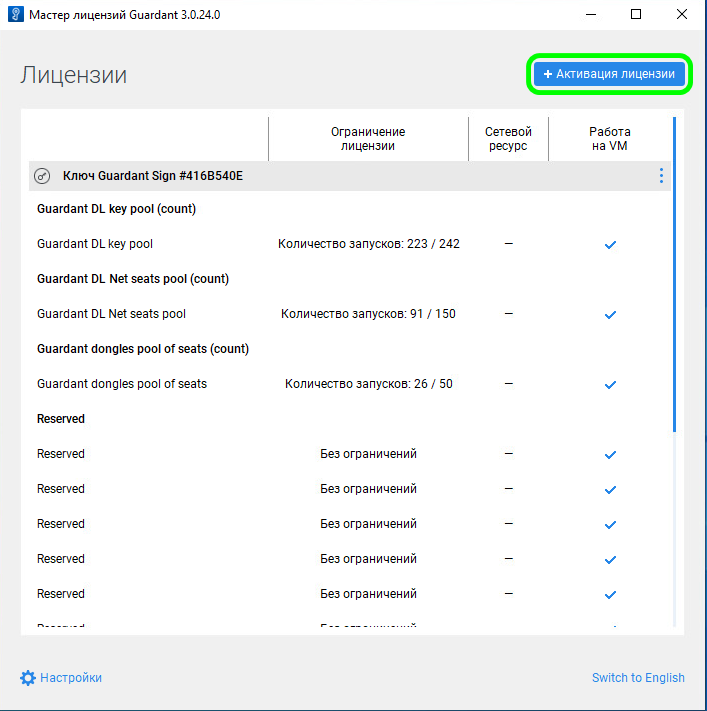The height and width of the screenshot is (711, 707).
Task: Click the Количество запусков: 223 / 242 value
Action: (369, 244)
